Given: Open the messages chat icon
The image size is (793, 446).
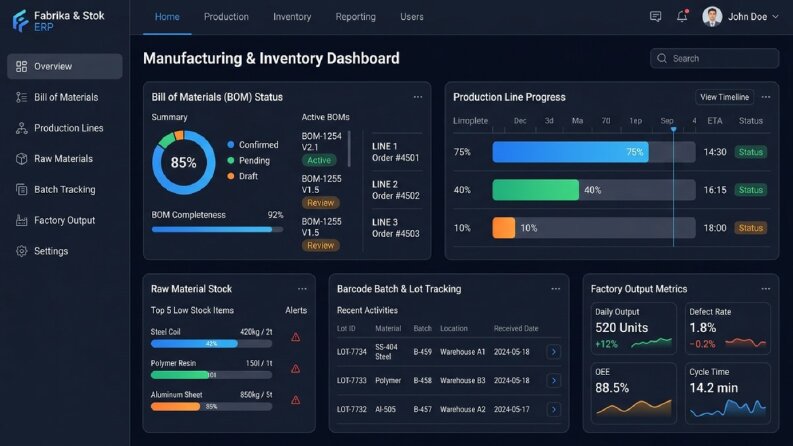Looking at the screenshot, I should point(655,17).
